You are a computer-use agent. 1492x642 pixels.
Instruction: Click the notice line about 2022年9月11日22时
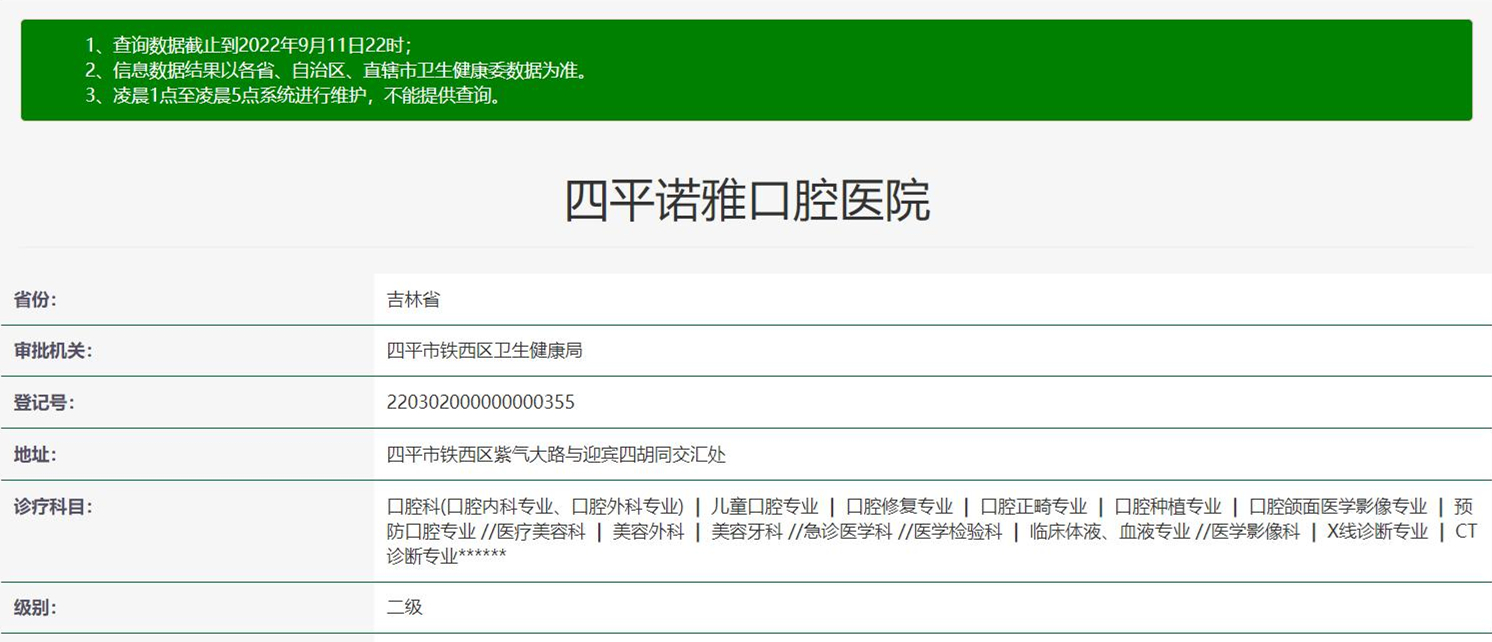(248, 45)
